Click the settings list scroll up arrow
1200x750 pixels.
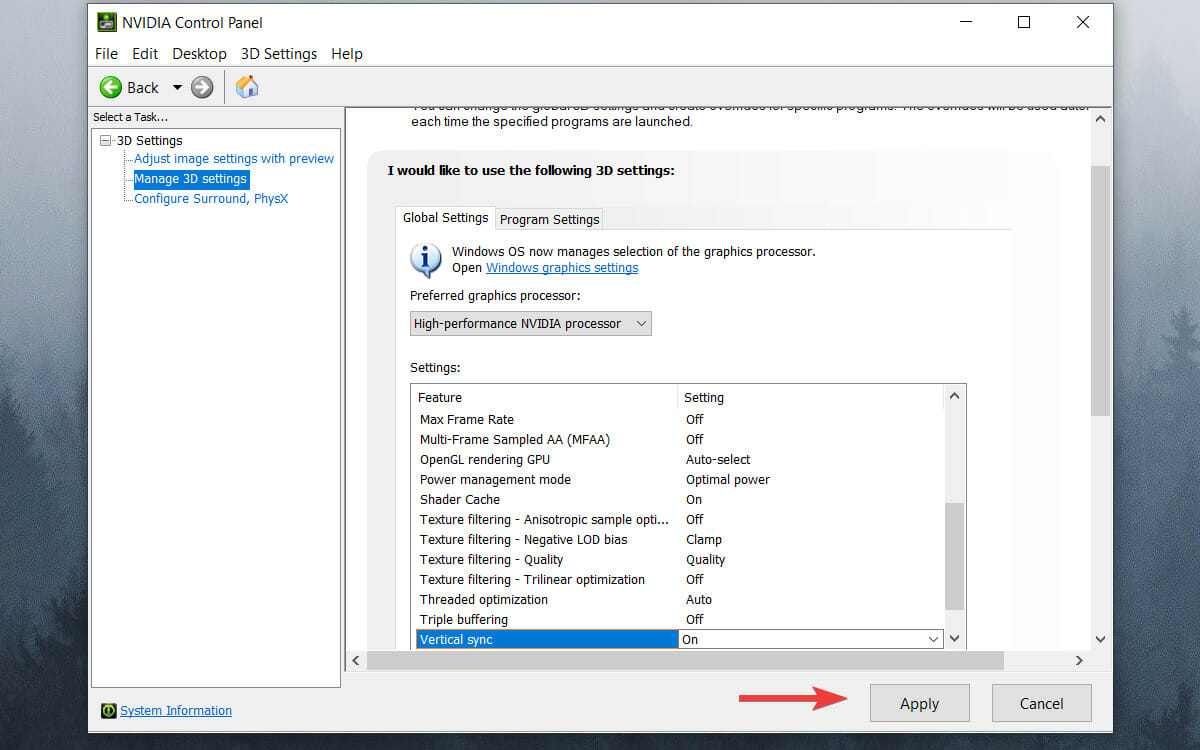pos(954,397)
